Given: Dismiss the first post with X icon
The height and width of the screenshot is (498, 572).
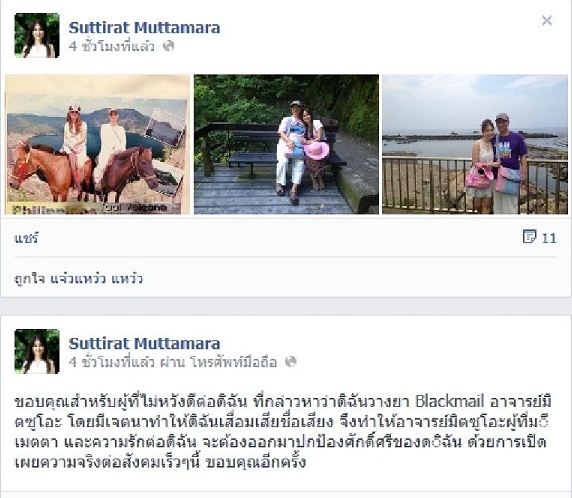Looking at the screenshot, I should [x=546, y=20].
